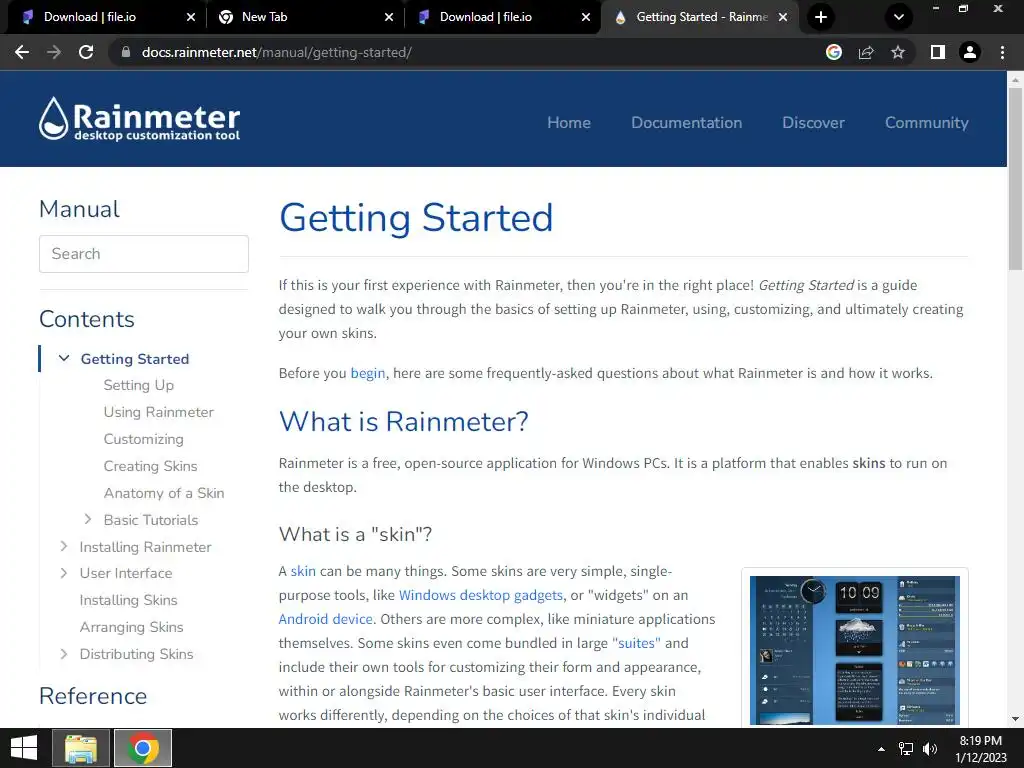Open the Documentation navigation item
This screenshot has height=768, width=1024.
(x=686, y=123)
